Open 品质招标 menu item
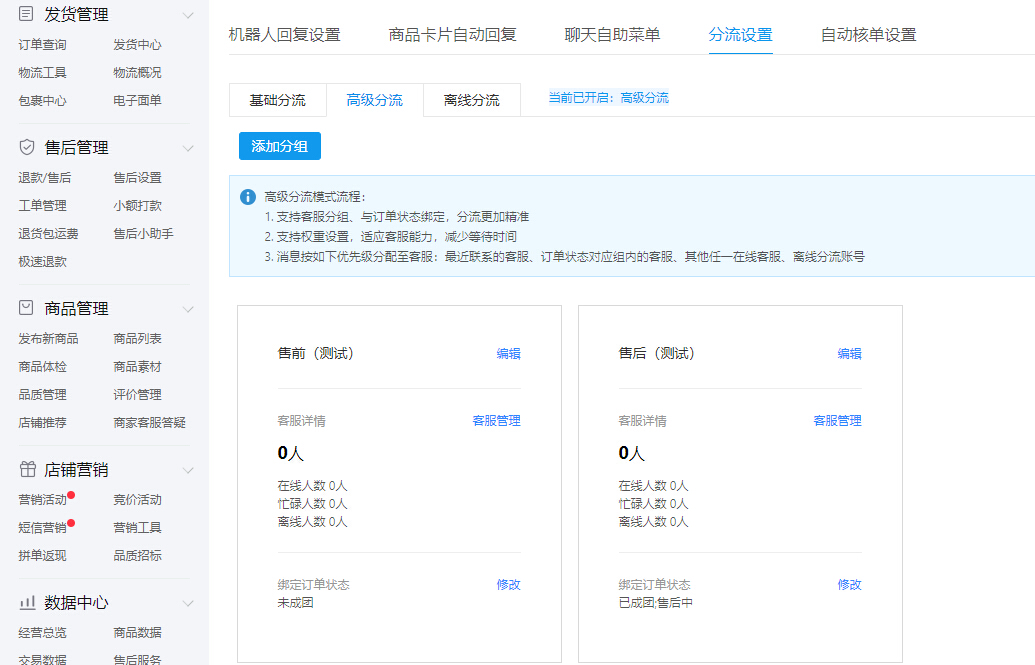1035x665 pixels. [x=137, y=555]
